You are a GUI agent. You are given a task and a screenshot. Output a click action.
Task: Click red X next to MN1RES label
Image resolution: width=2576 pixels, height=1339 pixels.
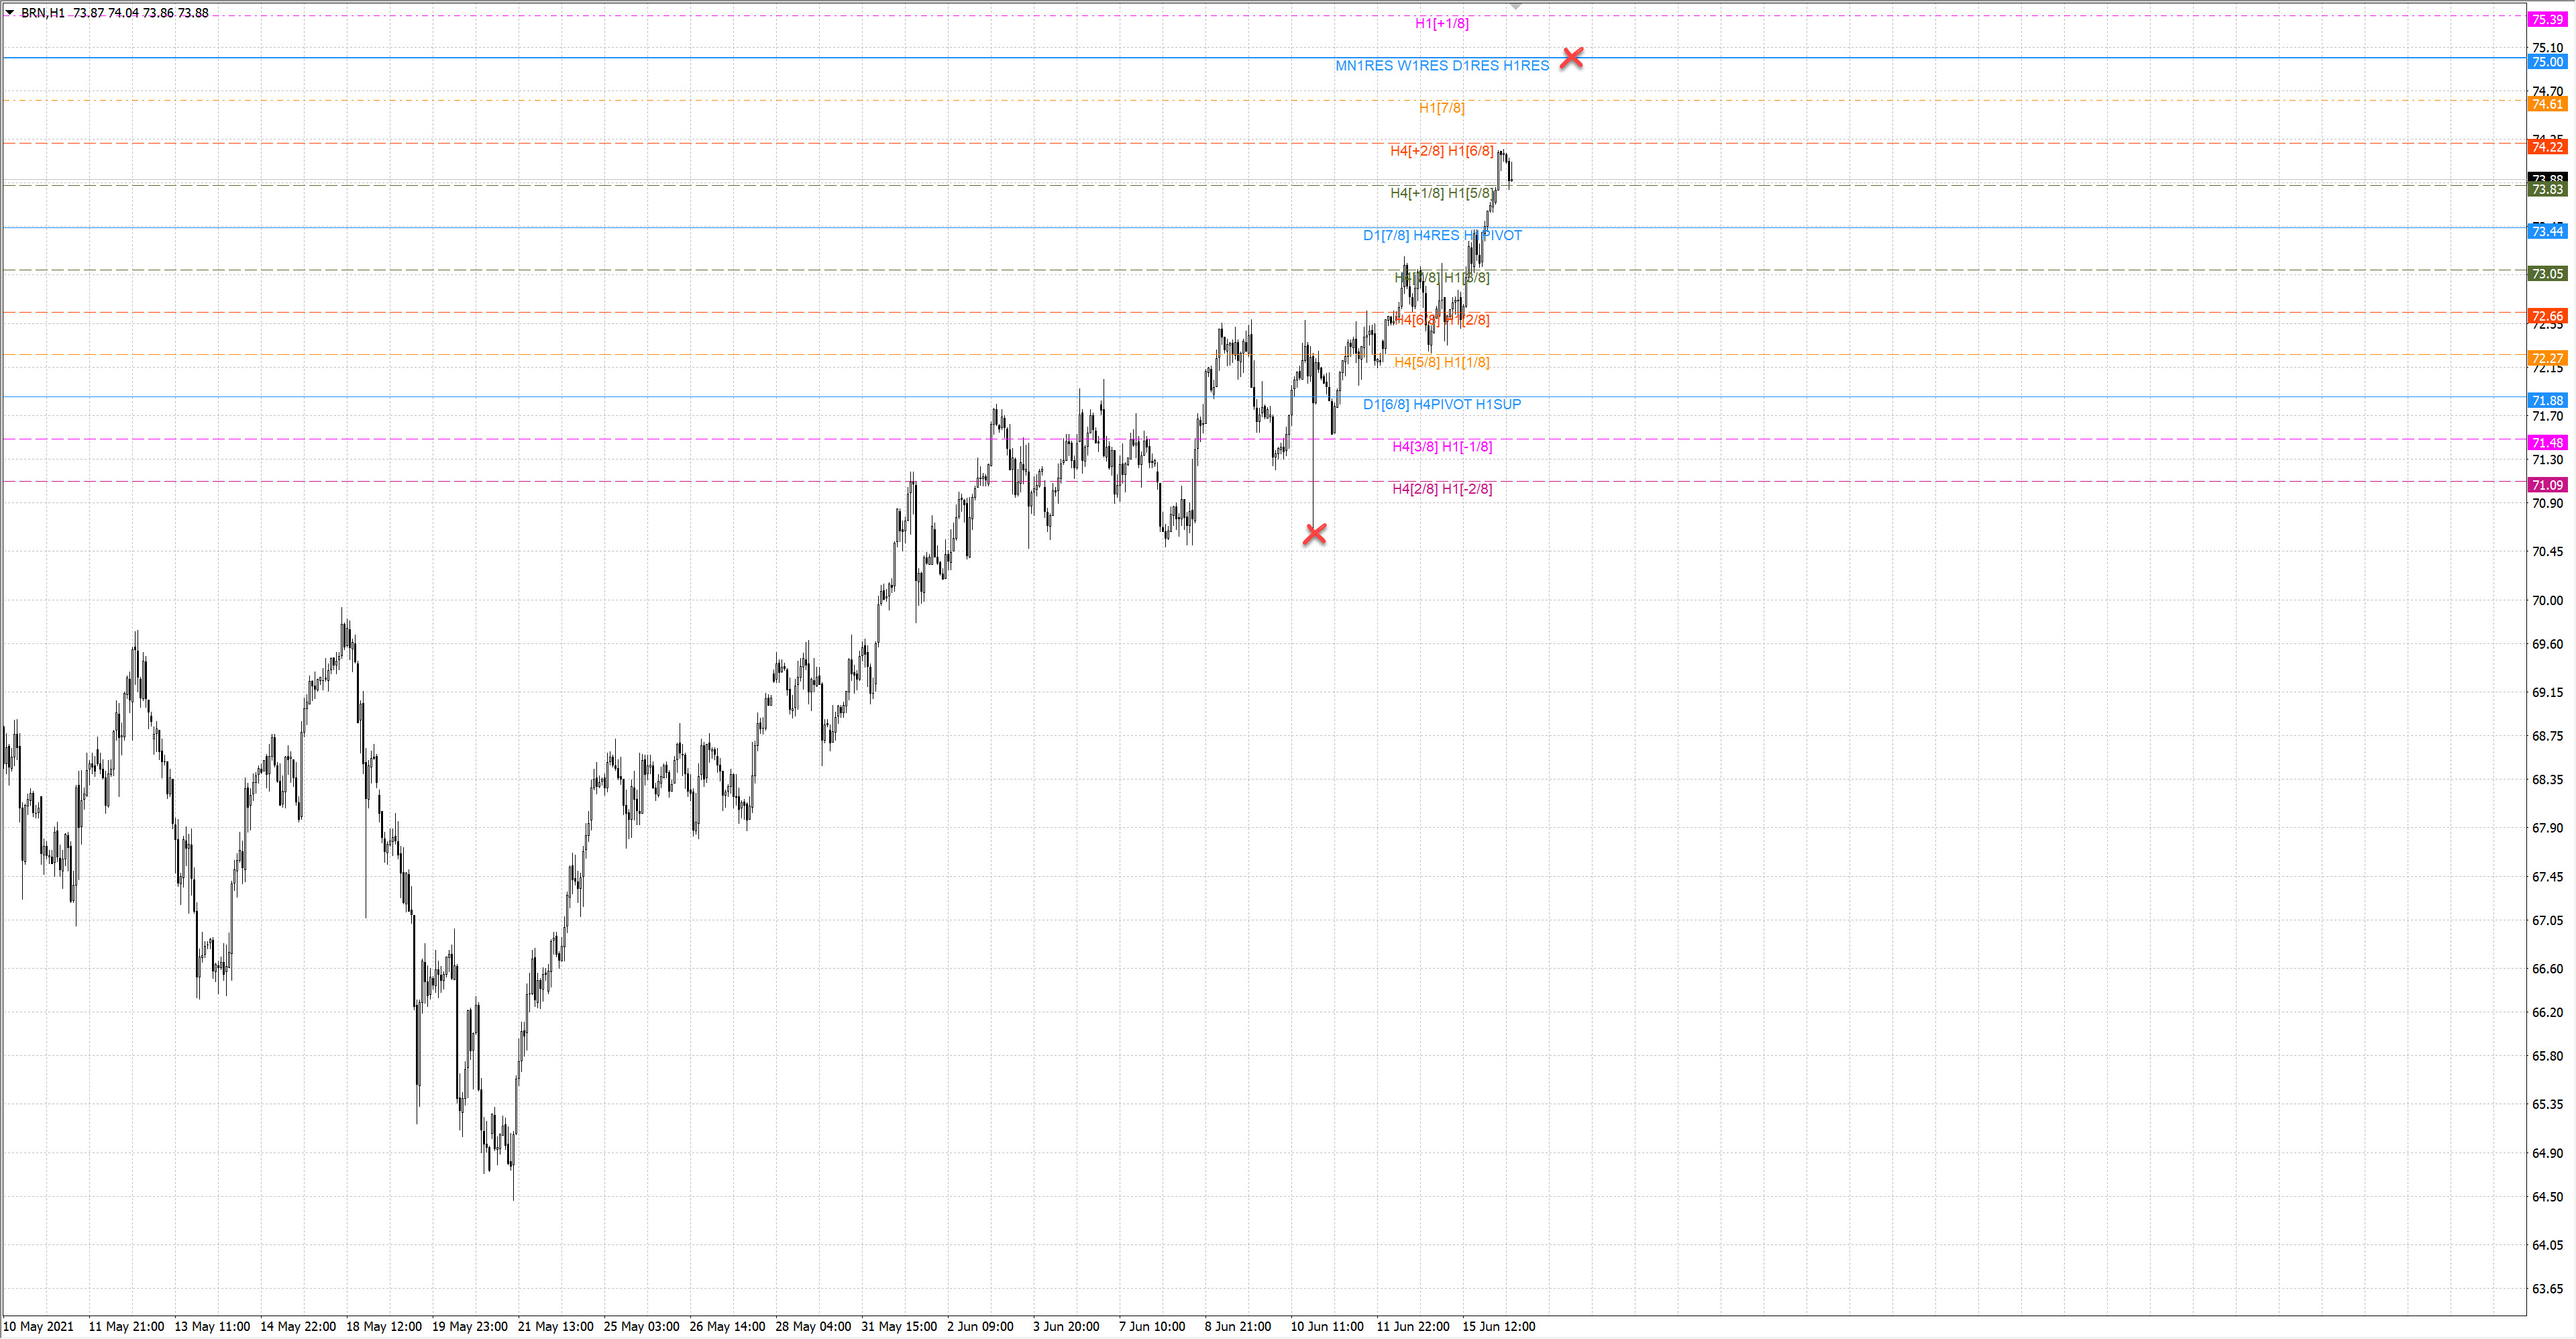click(1571, 58)
